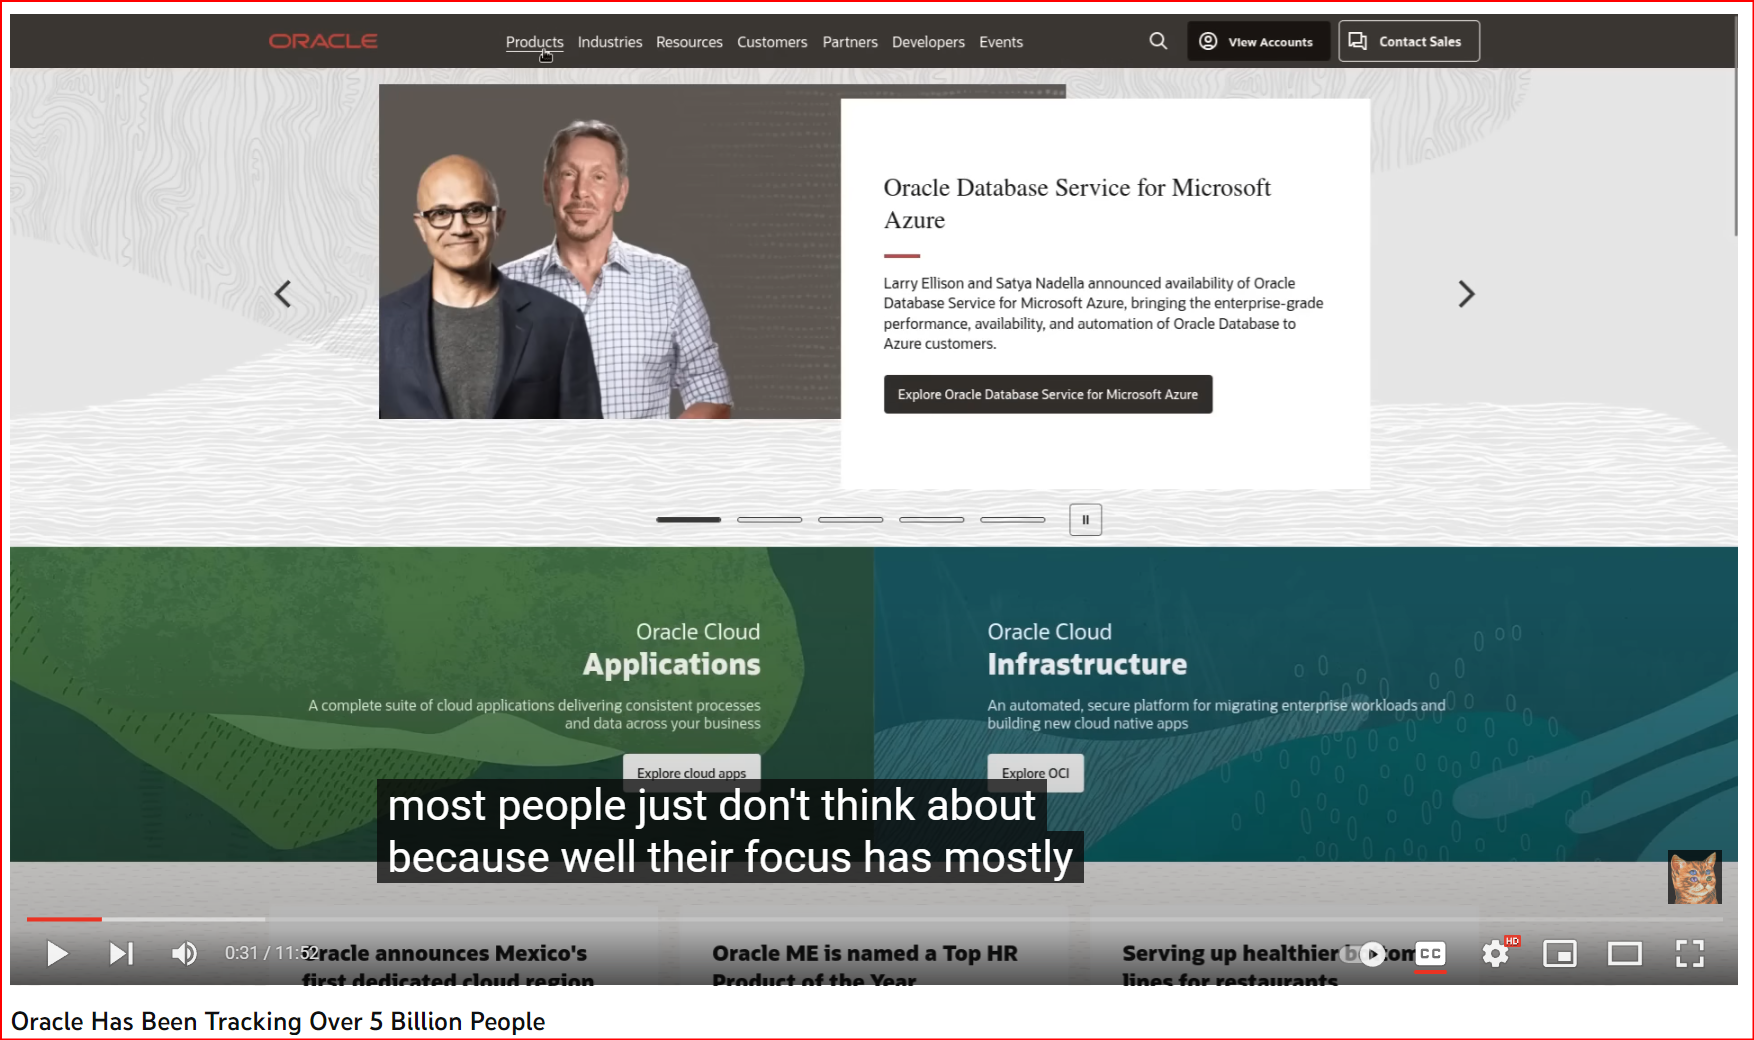
Task: Mute the video volume
Action: click(x=184, y=954)
